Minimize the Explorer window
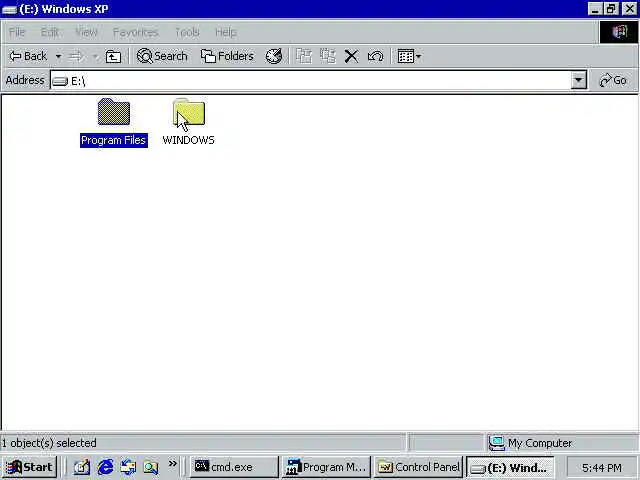The image size is (640, 480). click(x=595, y=9)
